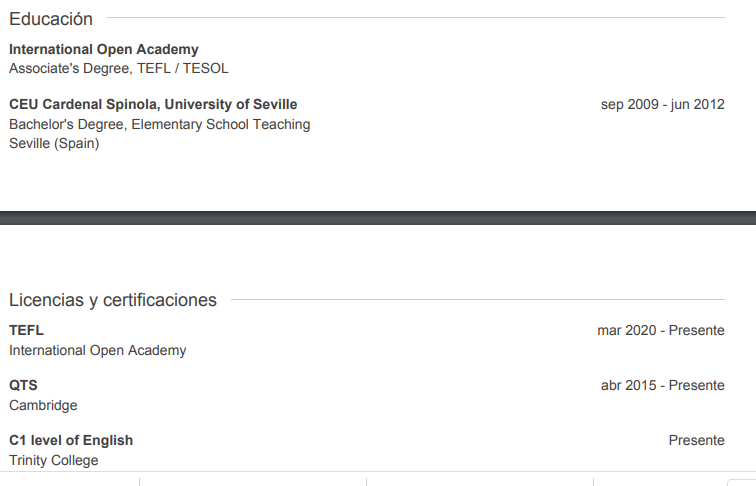Click the sep 2009 - jun 2012 date range
The height and width of the screenshot is (486, 756).
662,104
